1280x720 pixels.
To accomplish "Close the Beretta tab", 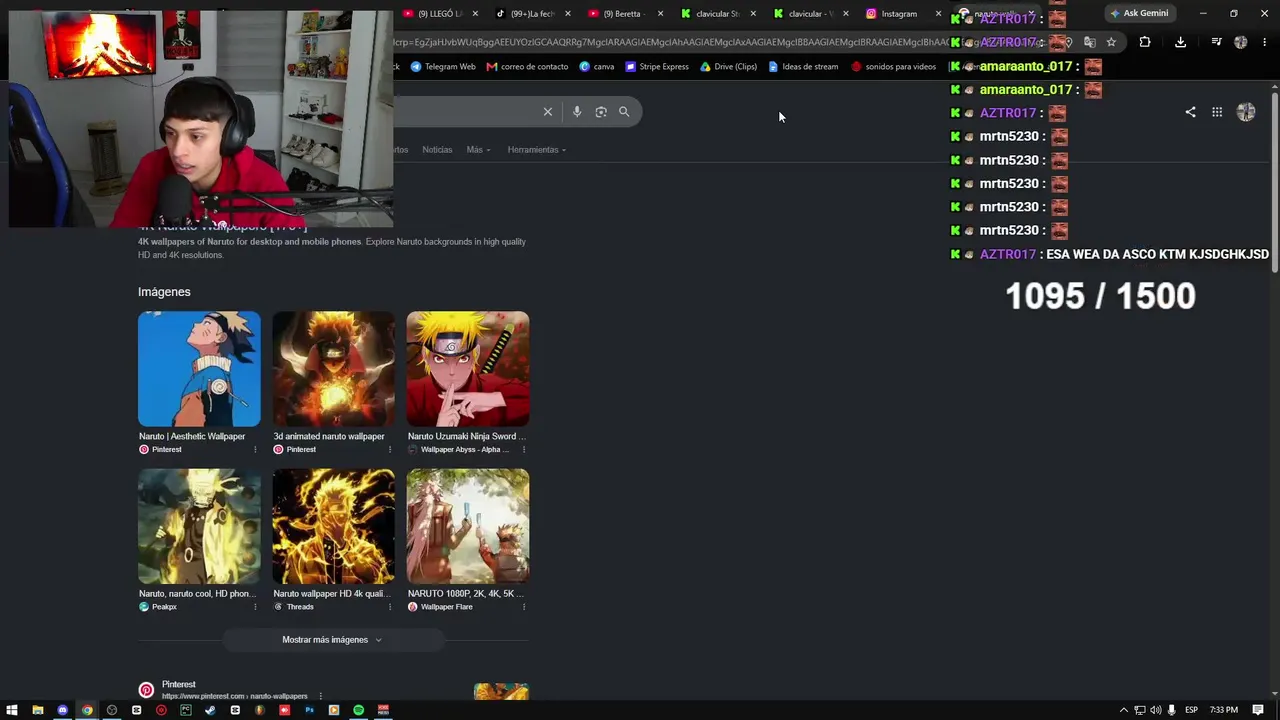I will coord(660,14).
